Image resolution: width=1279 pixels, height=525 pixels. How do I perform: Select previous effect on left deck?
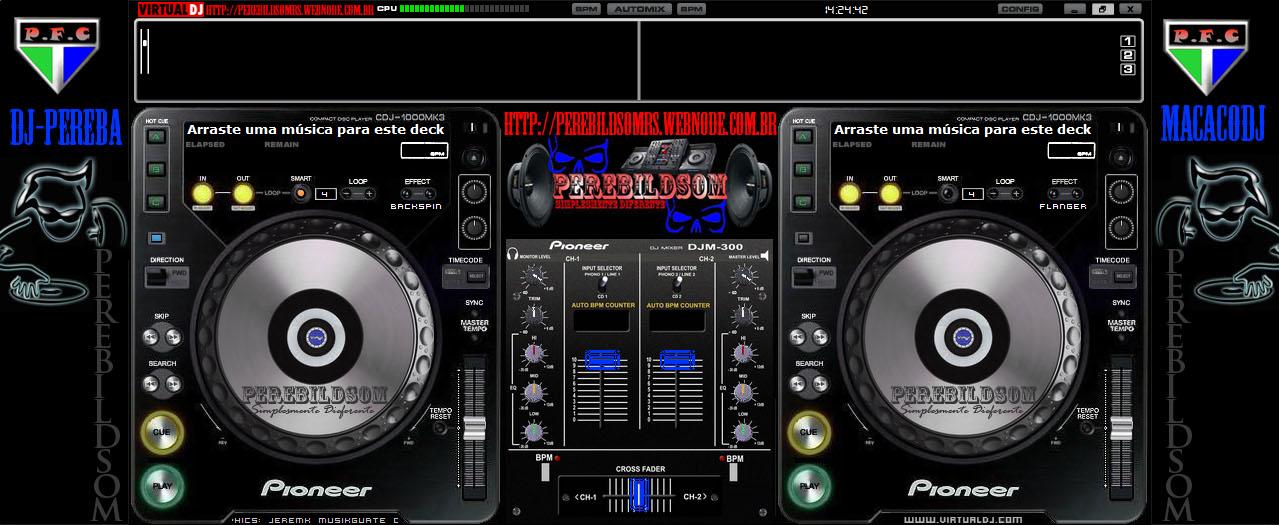[408, 193]
